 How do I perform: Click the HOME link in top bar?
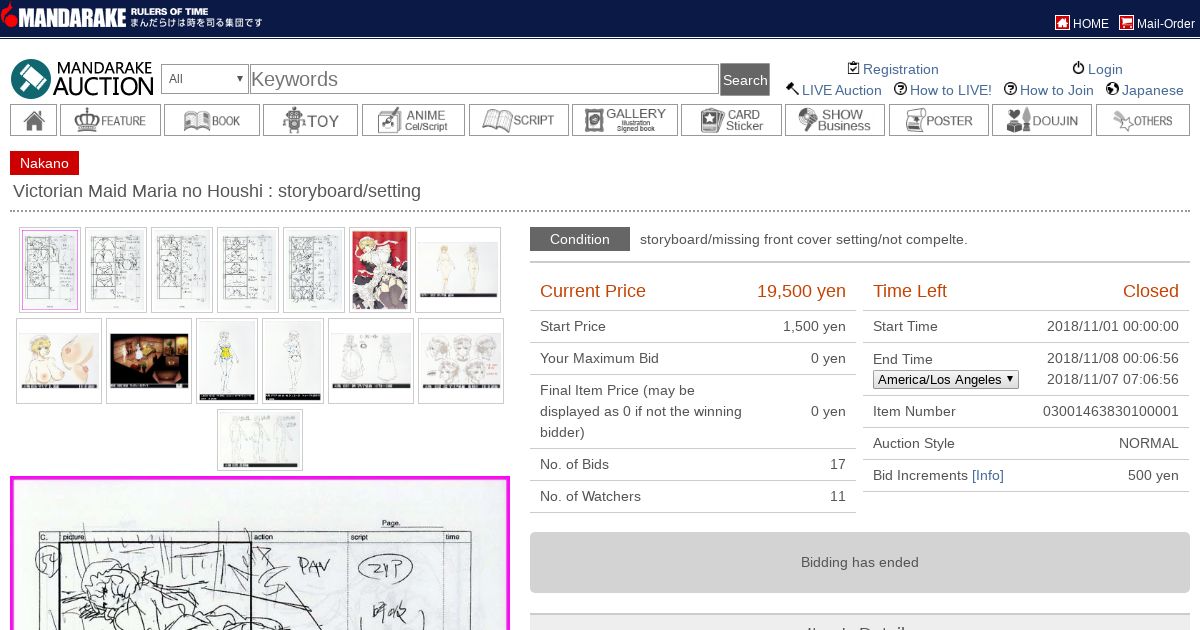coord(1091,24)
